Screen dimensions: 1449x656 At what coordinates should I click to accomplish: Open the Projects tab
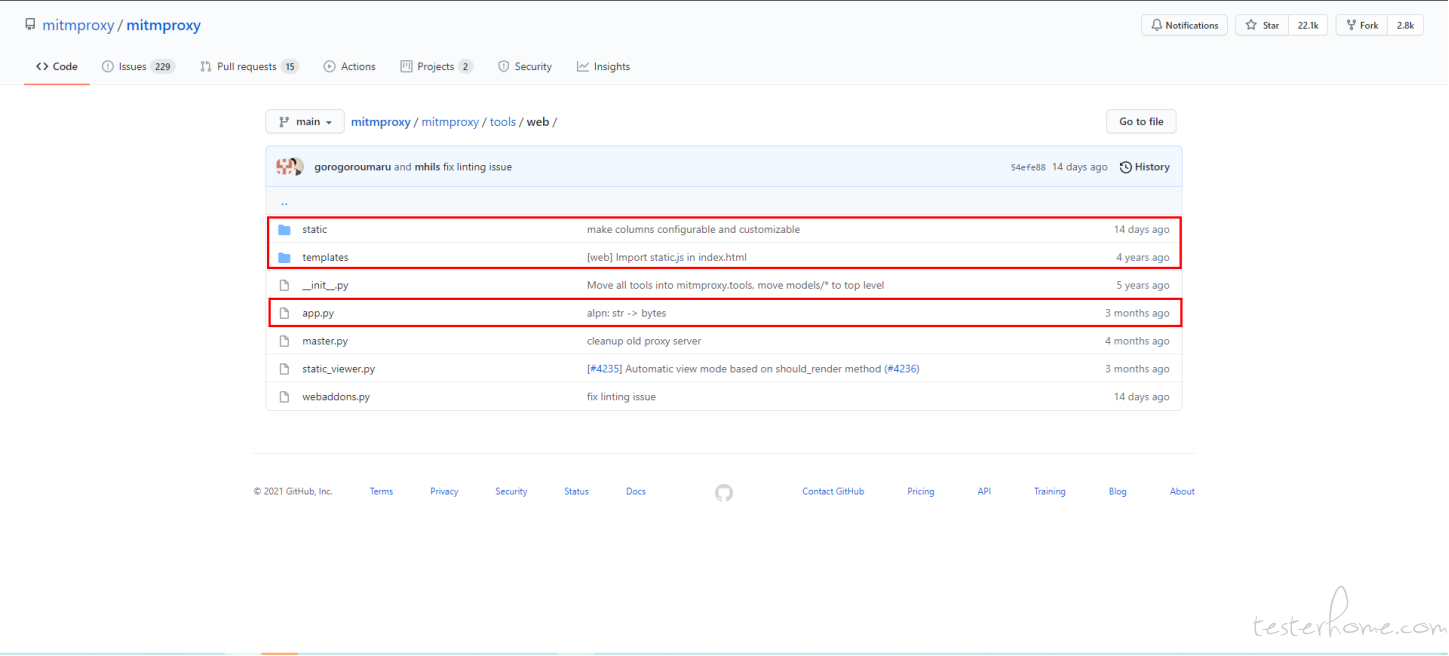(436, 67)
